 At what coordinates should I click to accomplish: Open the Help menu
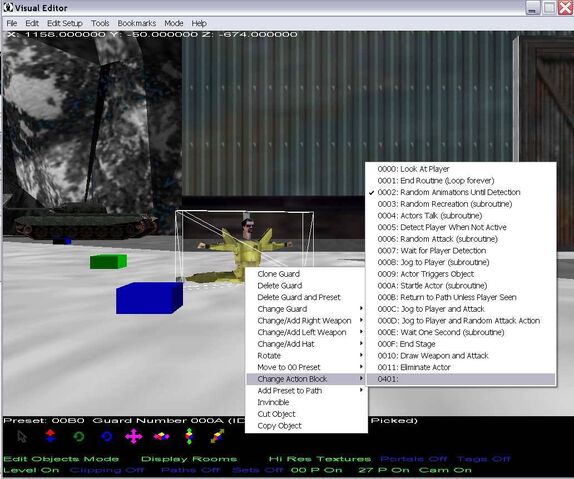coord(199,23)
